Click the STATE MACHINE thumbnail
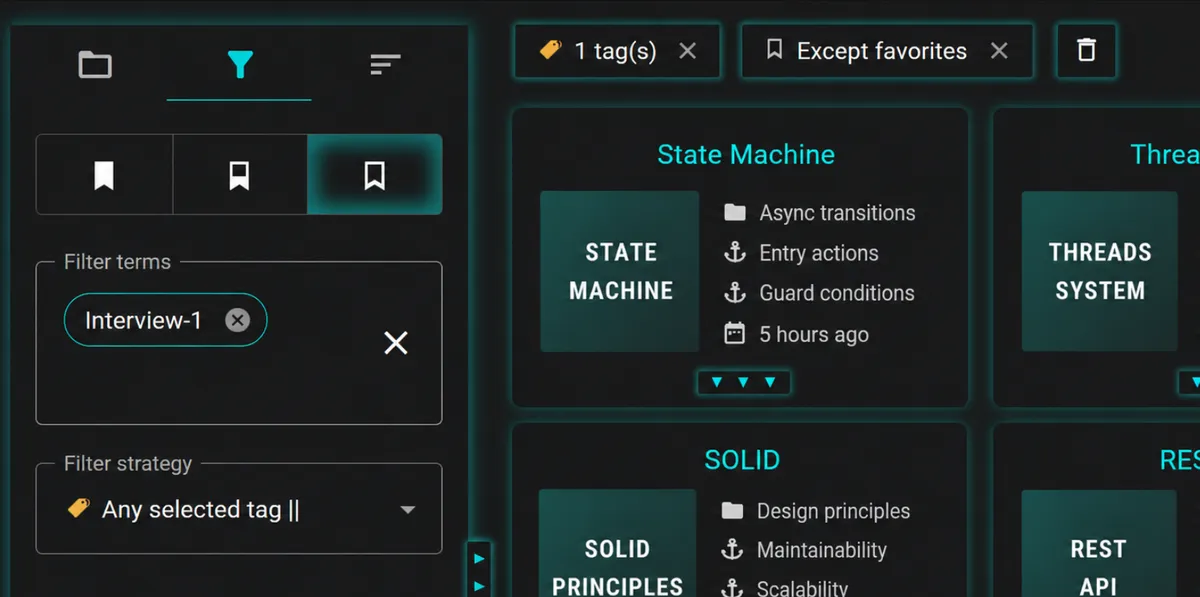Image resolution: width=1200 pixels, height=597 pixels. click(620, 271)
